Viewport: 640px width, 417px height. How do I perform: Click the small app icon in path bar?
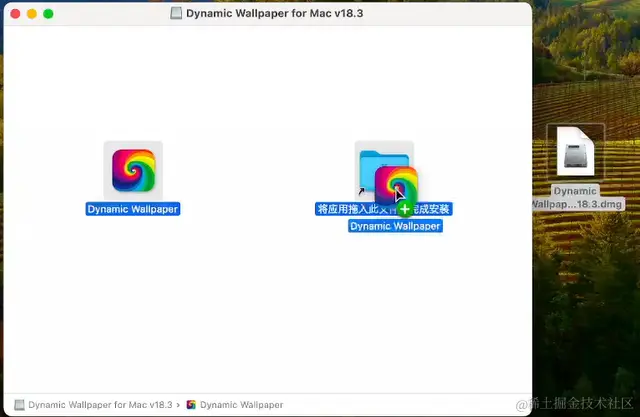(191, 405)
